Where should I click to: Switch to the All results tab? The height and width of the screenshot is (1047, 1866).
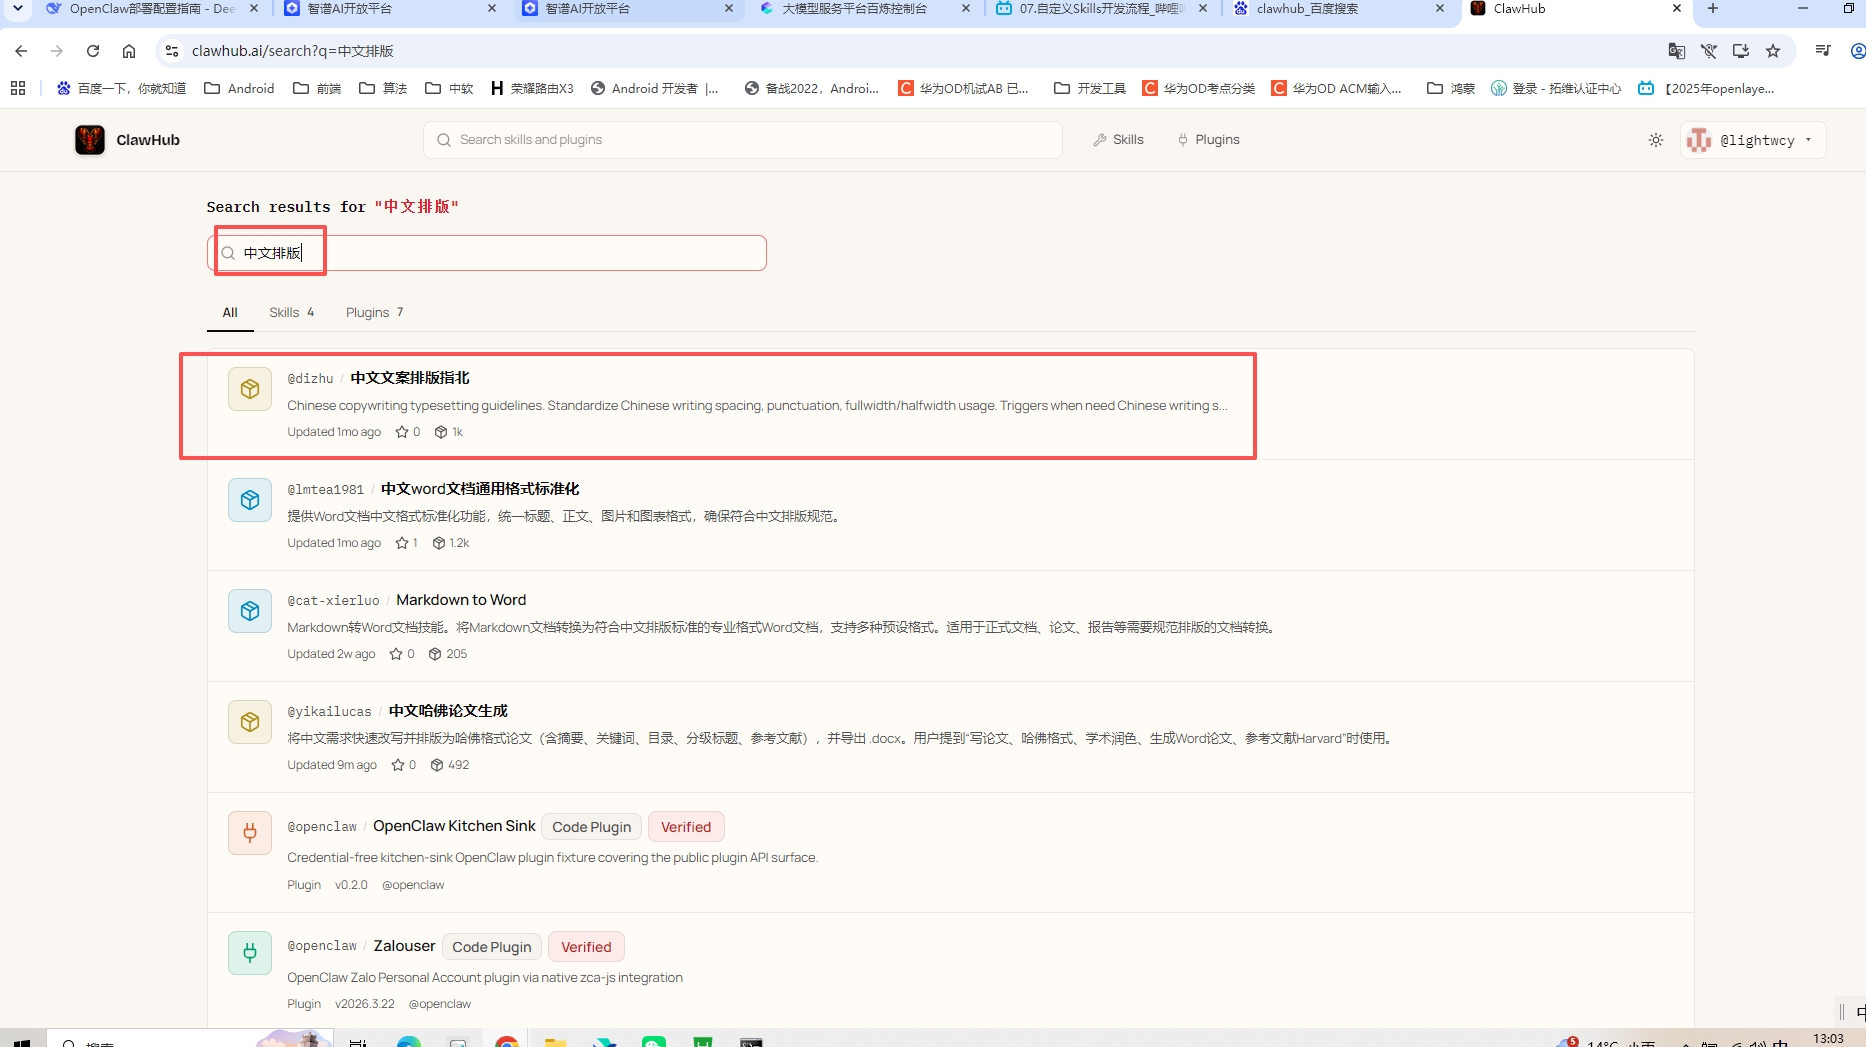tap(230, 313)
